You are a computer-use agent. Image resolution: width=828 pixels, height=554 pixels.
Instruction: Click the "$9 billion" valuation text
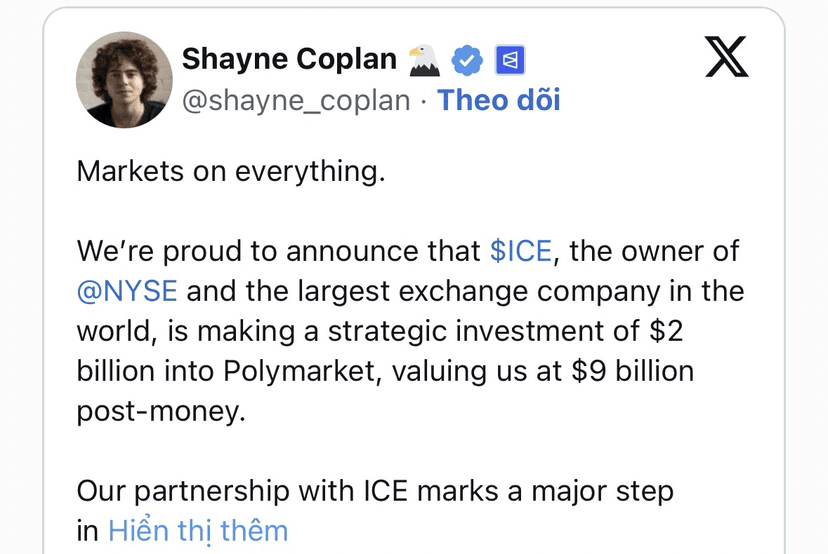tap(633, 371)
